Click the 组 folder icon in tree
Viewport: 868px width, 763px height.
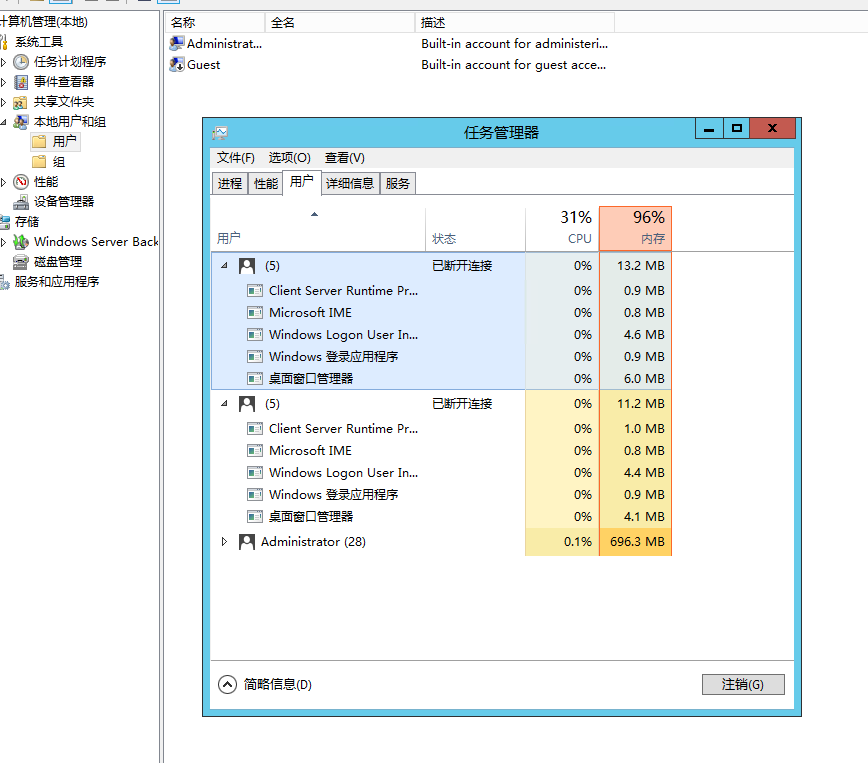coord(39,162)
